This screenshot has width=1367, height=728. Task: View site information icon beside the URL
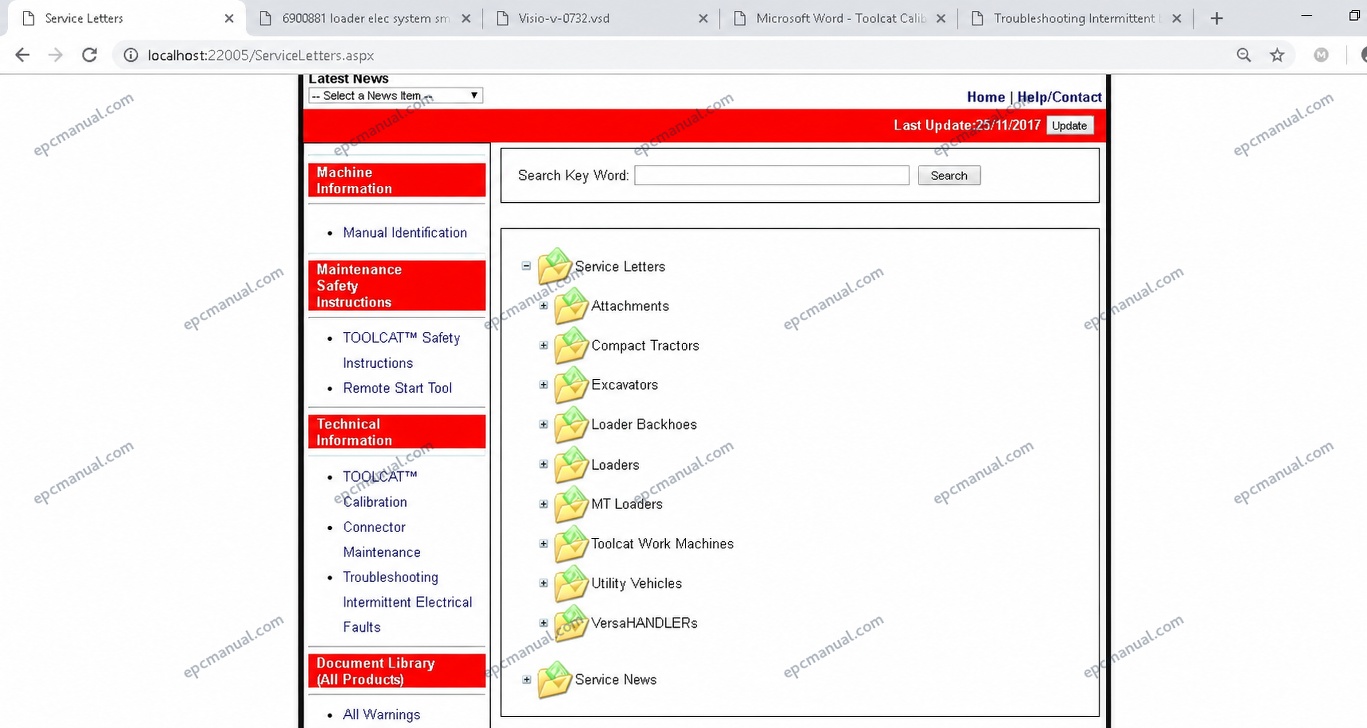(130, 55)
